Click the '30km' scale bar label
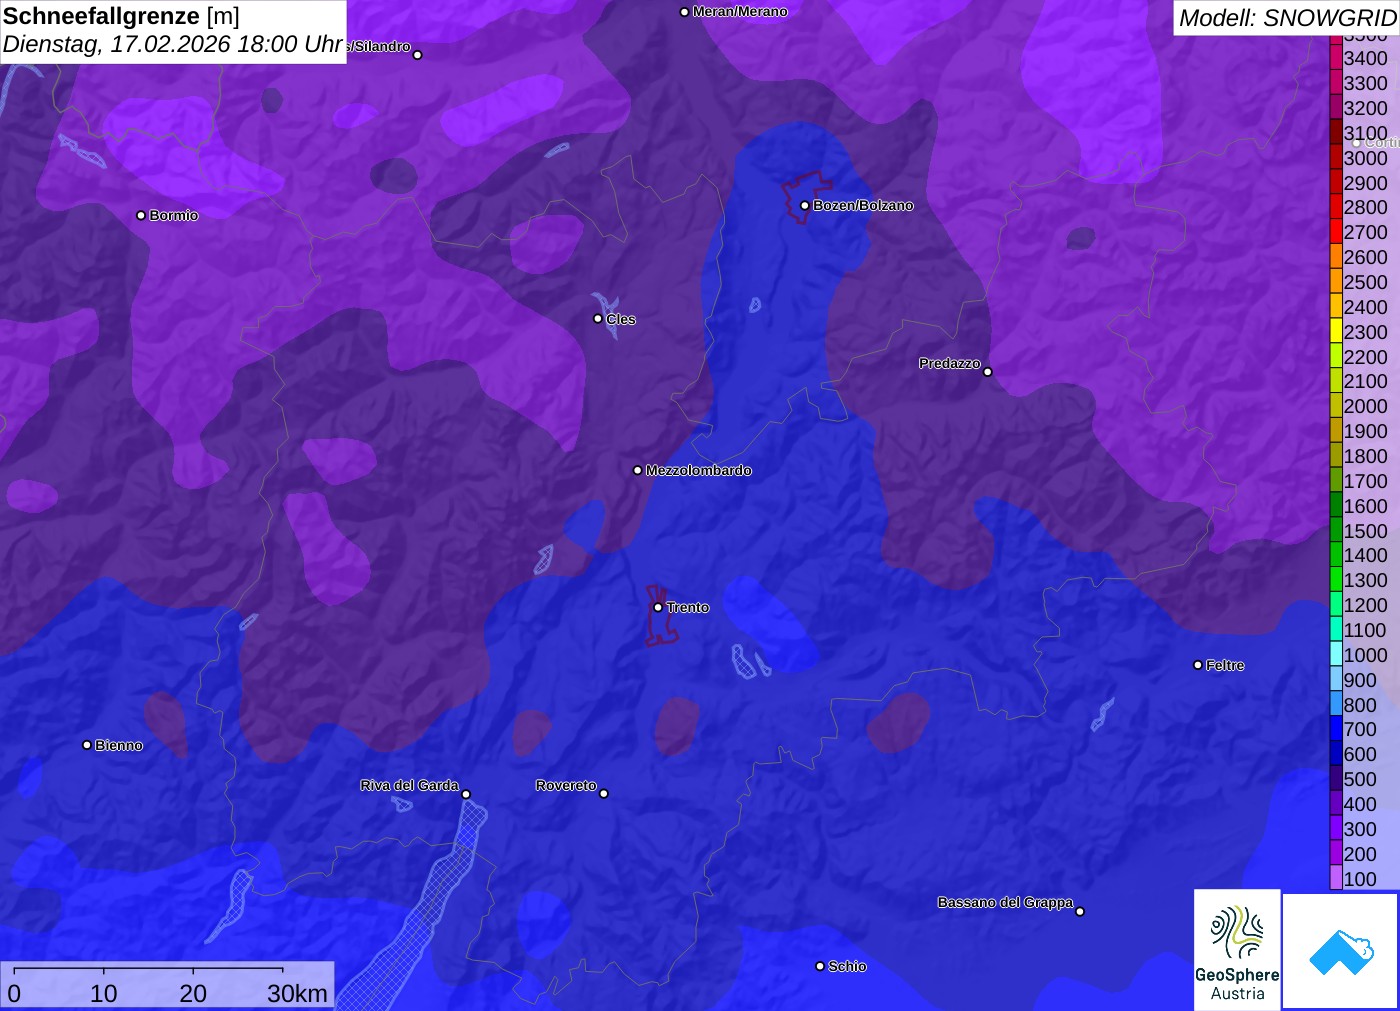Viewport: 1400px width, 1011px height. point(297,993)
